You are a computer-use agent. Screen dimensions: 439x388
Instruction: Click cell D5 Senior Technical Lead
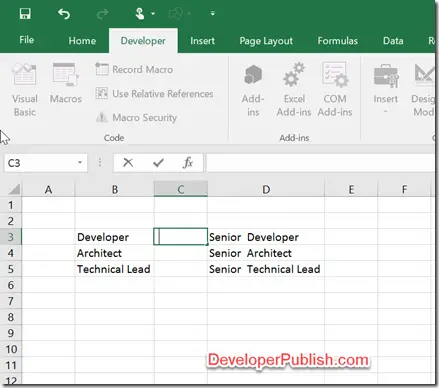266,269
